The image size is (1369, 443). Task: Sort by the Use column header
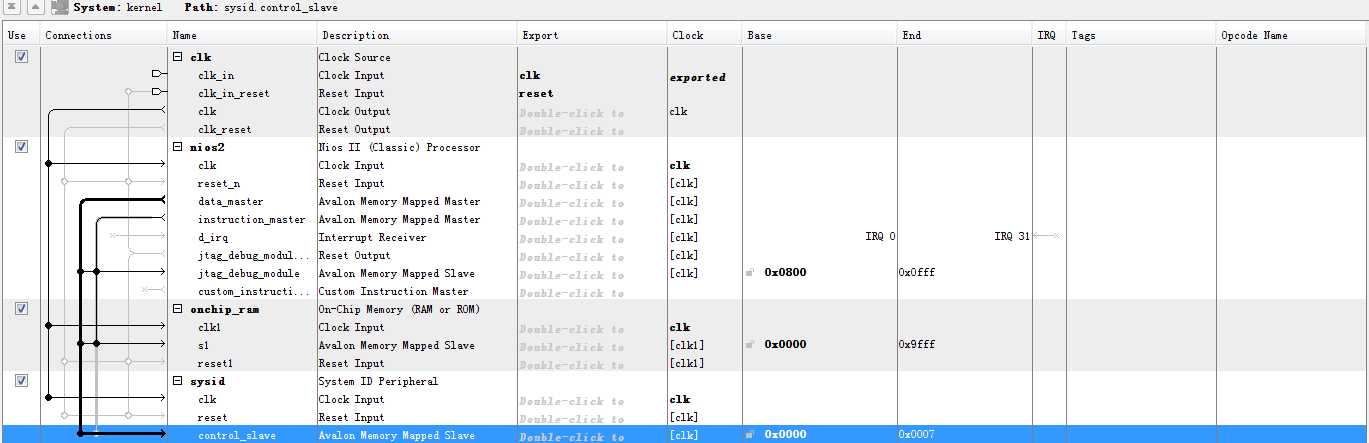click(20, 35)
